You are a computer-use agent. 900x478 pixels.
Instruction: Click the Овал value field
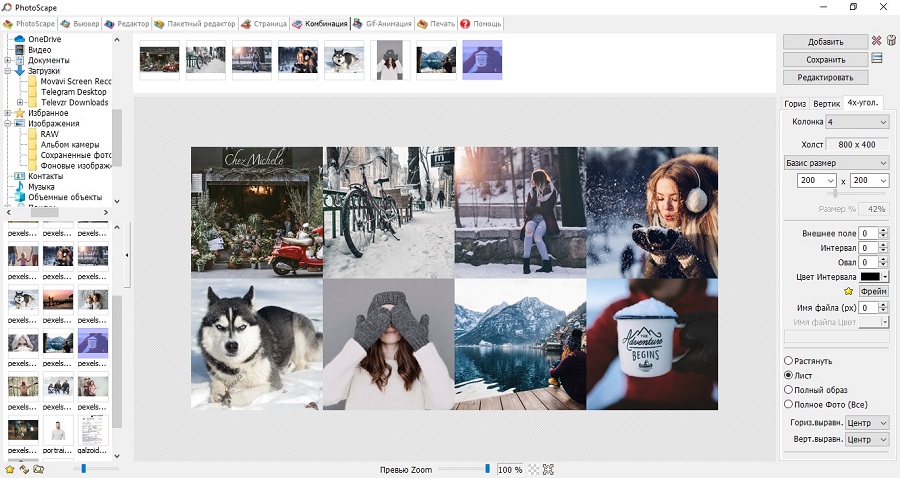[x=868, y=262]
